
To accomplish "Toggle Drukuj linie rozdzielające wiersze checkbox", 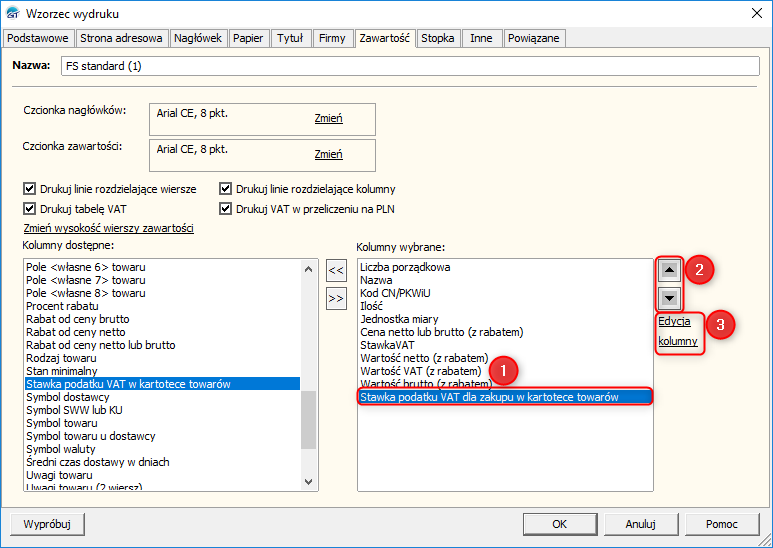I will click(30, 189).
